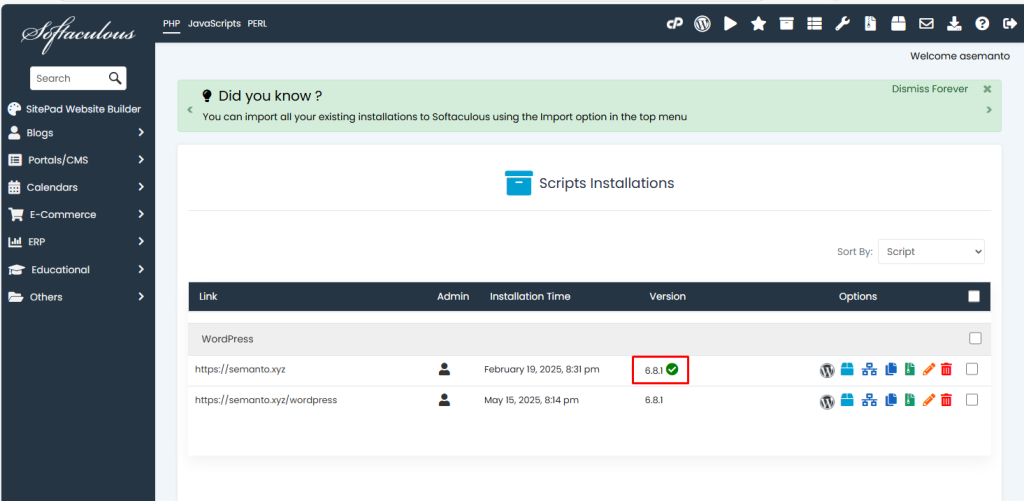This screenshot has height=501, width=1024.
Task: Open the Sort By dropdown
Action: 931,252
